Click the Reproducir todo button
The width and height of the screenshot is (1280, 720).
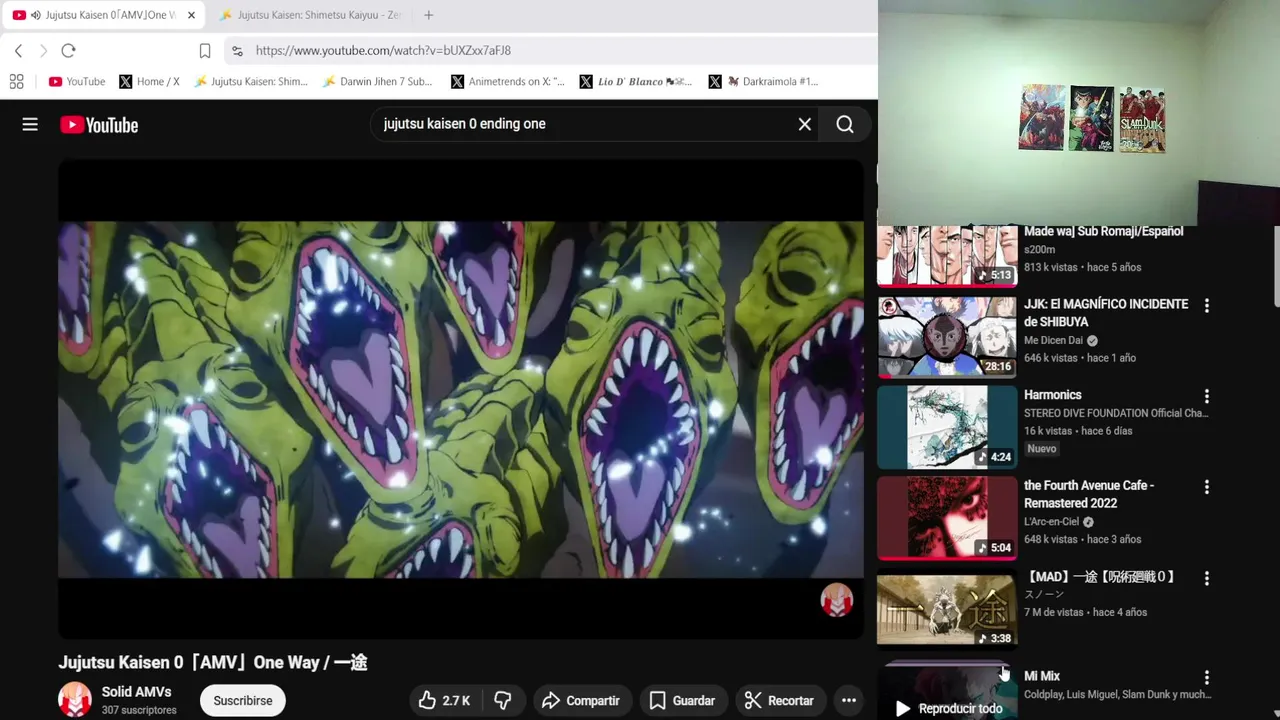947,708
